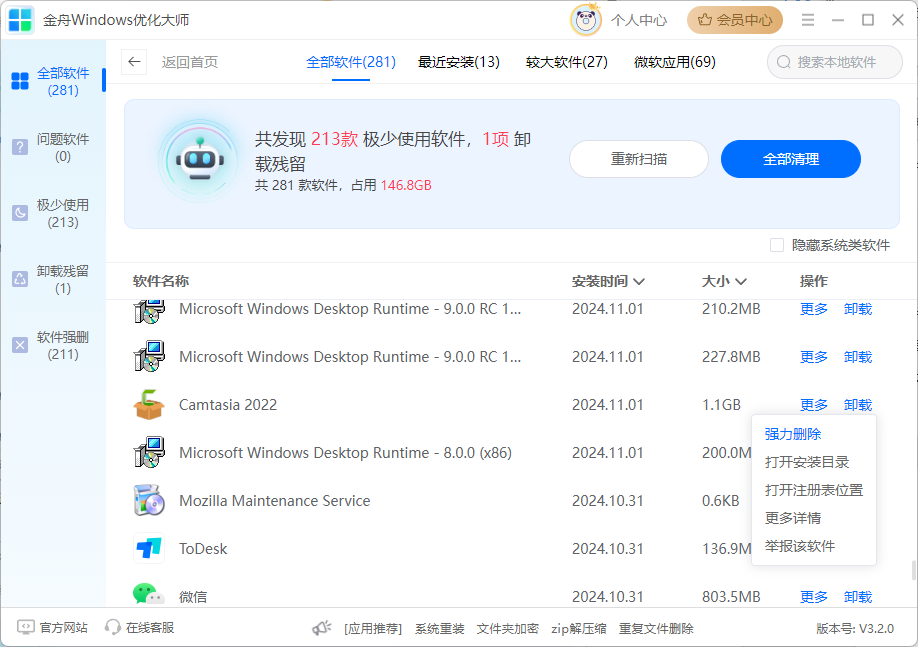Image resolution: width=918 pixels, height=647 pixels.
Task: Open 更多 menu for 微信
Action: (814, 597)
